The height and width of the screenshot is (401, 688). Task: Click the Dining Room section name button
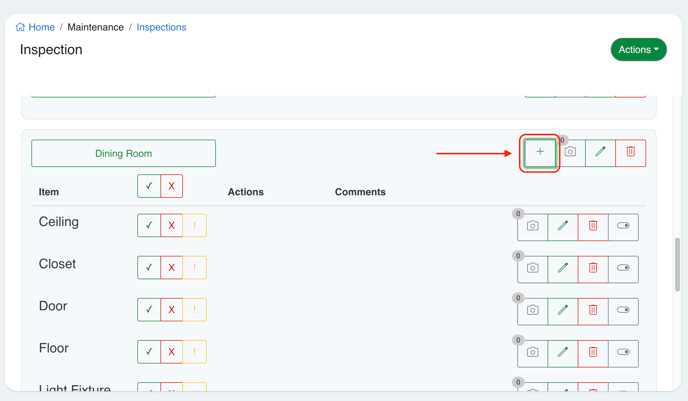point(124,153)
